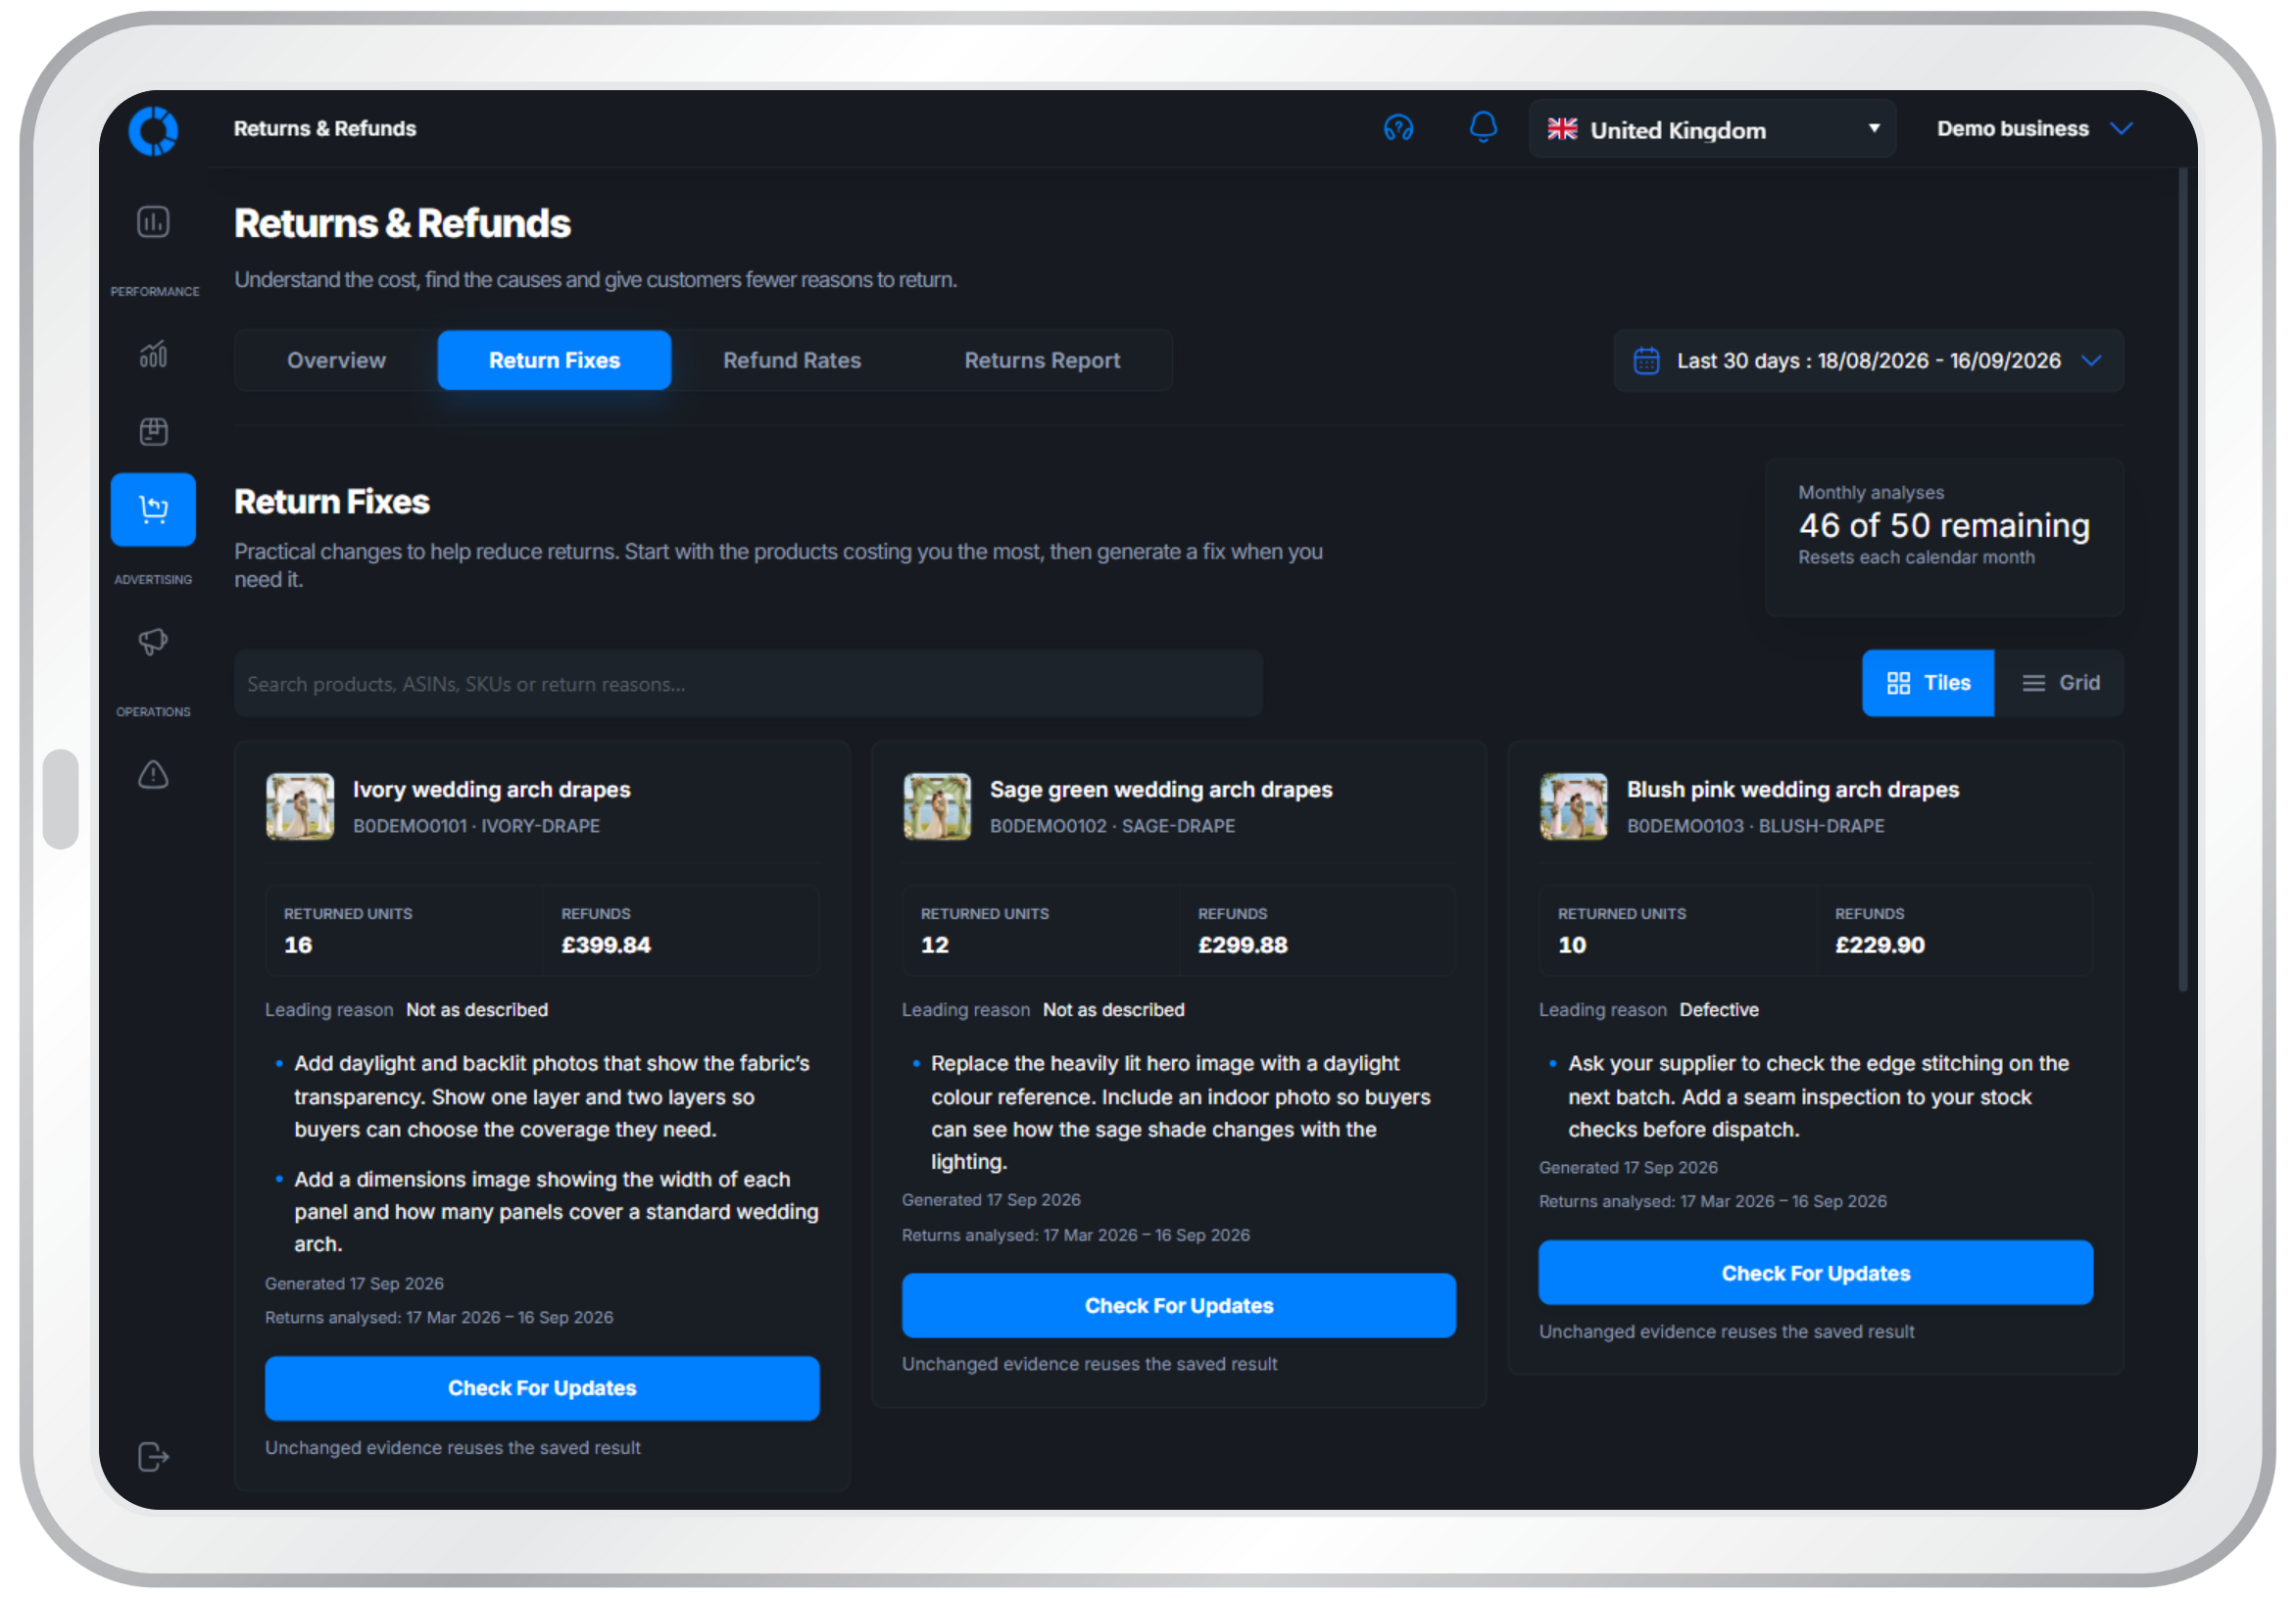Click the B0DEMO0101 · IVORY-DRAPE SKU text

coord(476,826)
